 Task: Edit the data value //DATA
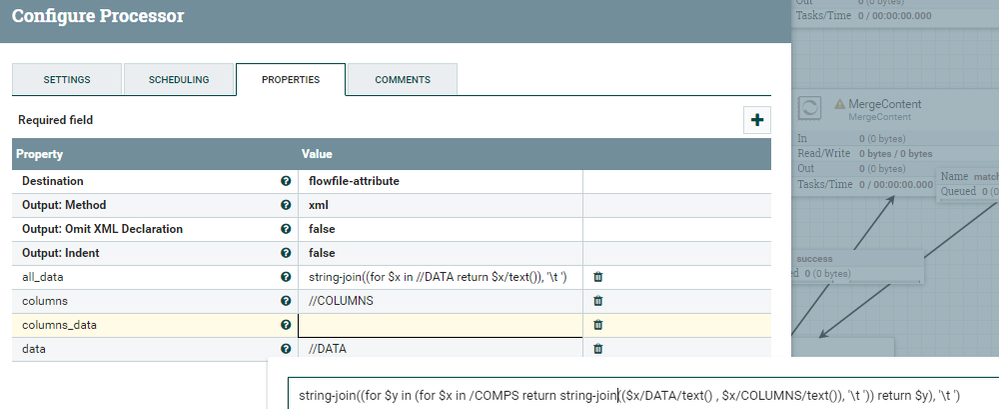click(440, 349)
